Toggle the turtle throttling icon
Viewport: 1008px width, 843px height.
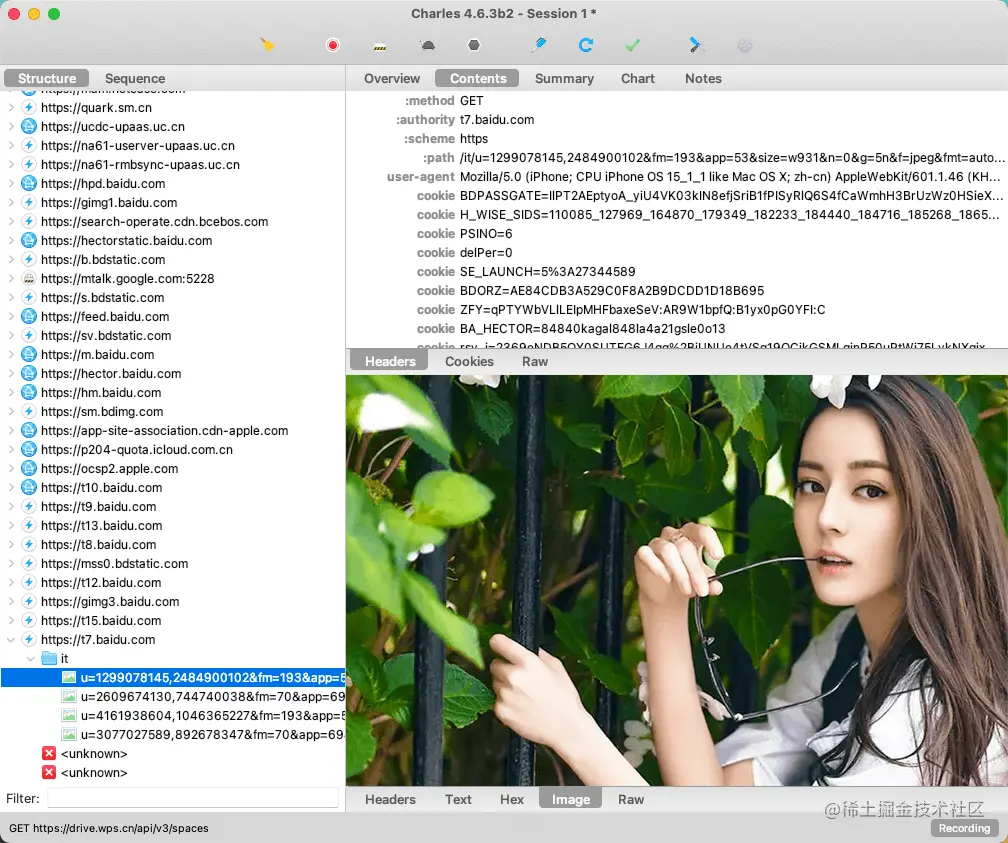pyautogui.click(x=428, y=45)
